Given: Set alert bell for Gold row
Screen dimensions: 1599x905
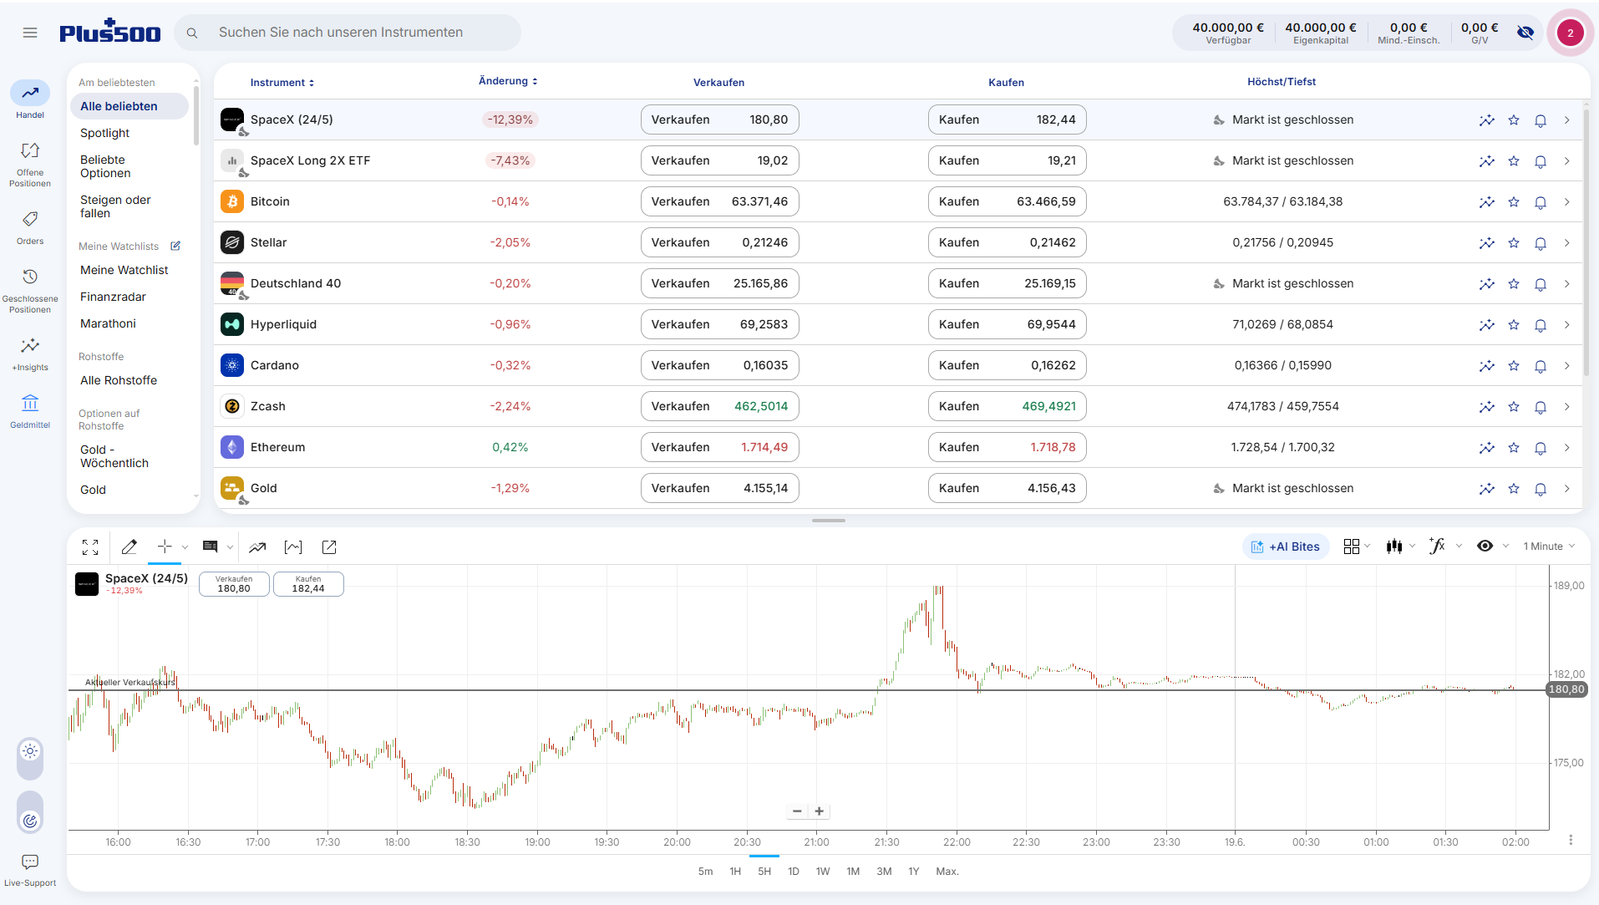Looking at the screenshot, I should coord(1540,489).
